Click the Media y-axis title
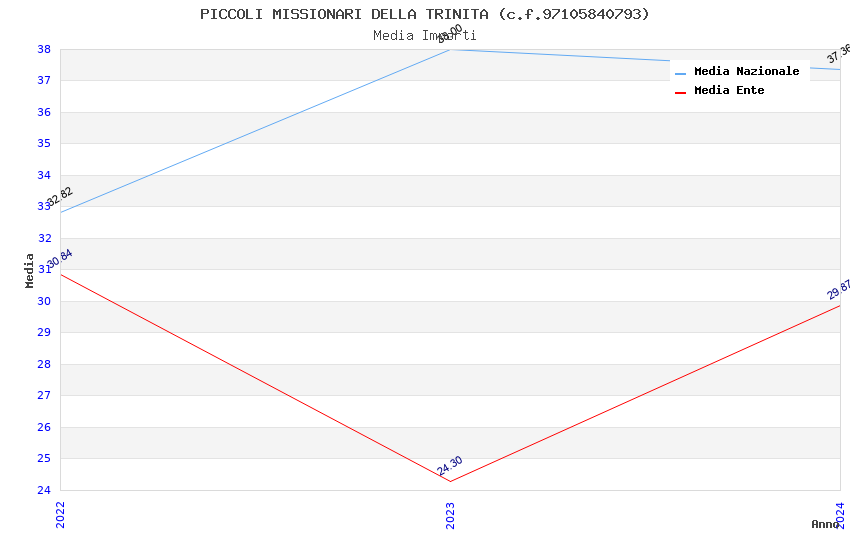The image size is (850, 550). (x=29, y=270)
